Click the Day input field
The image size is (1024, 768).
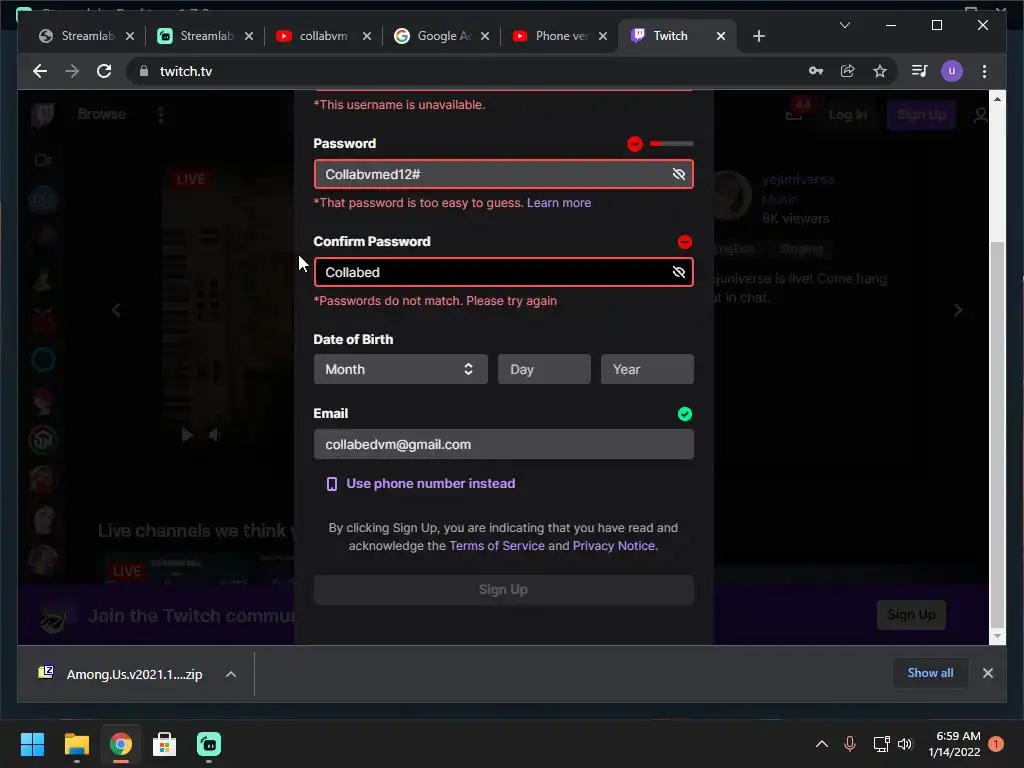(x=544, y=369)
